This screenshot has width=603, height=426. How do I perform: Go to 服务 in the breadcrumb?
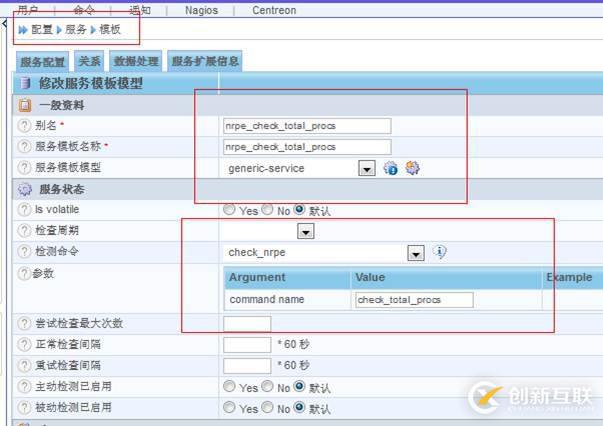[76, 29]
